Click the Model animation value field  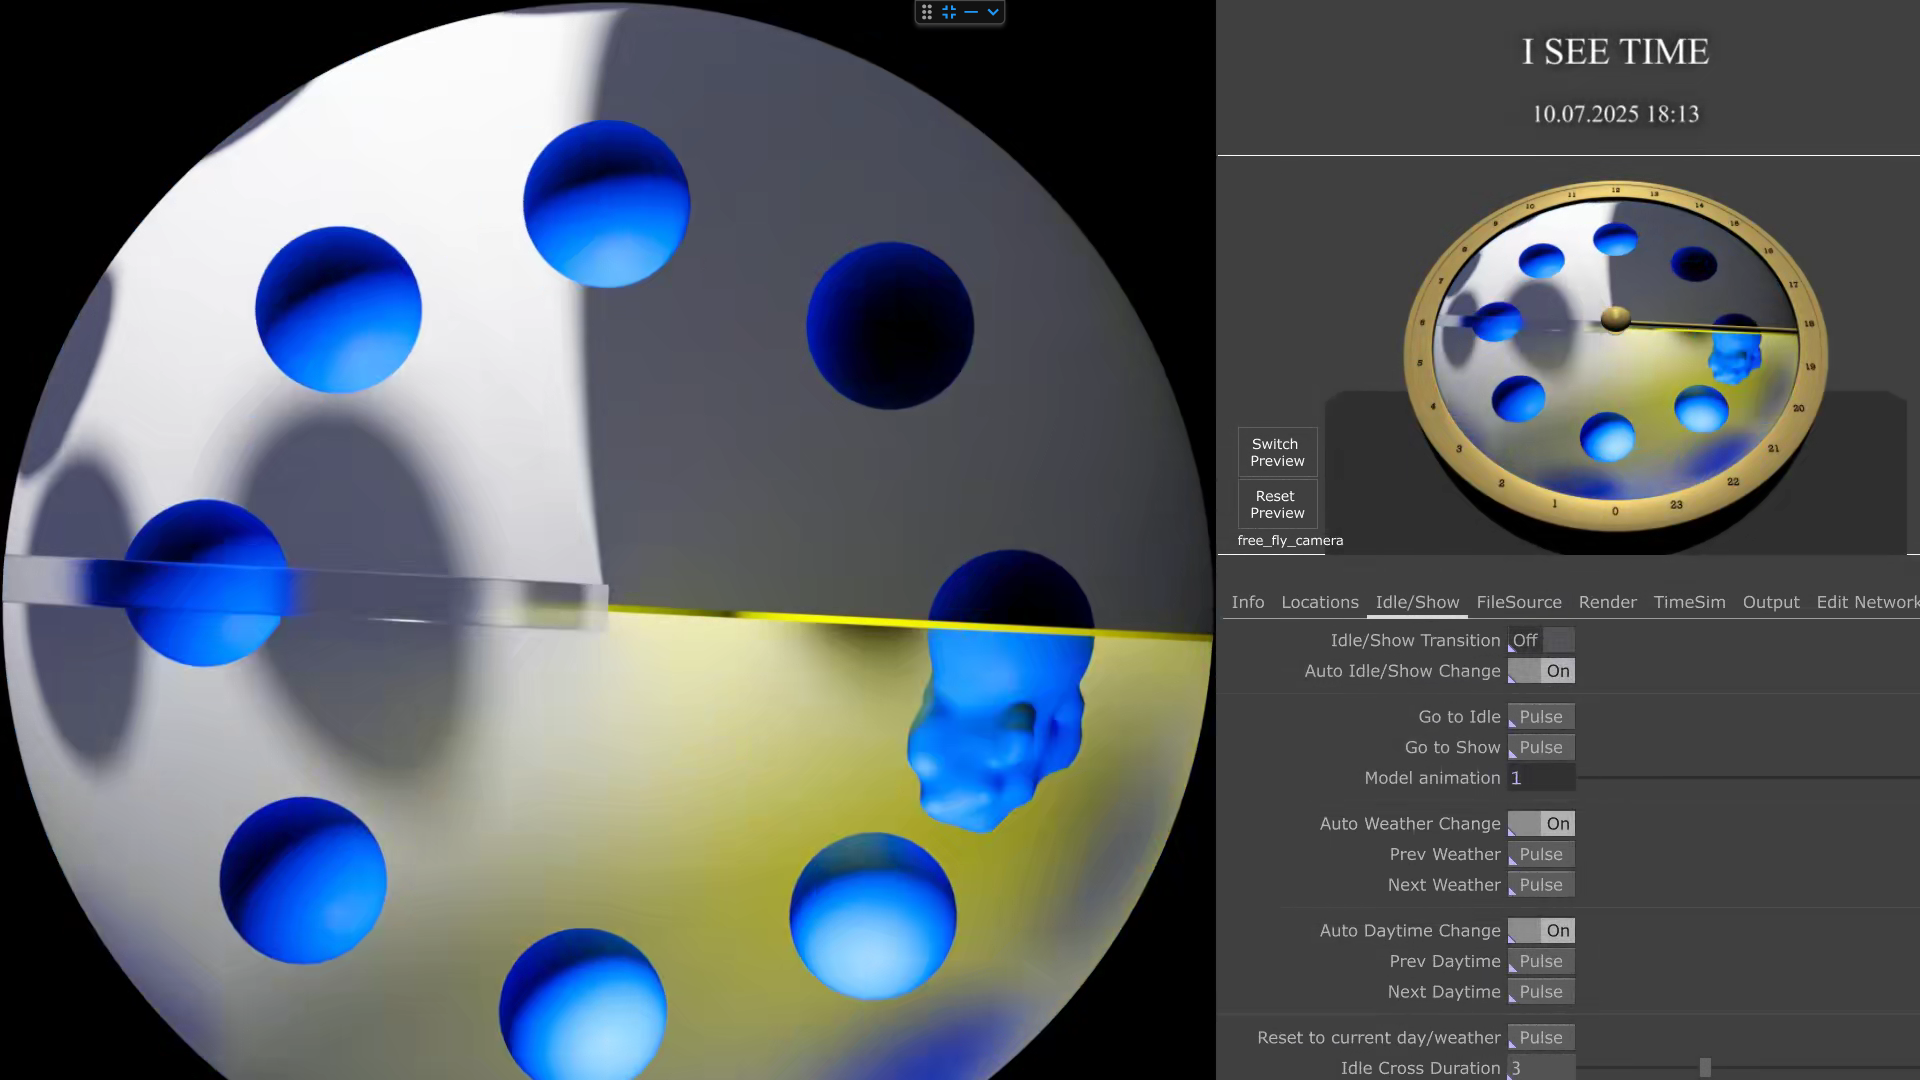click(1541, 778)
